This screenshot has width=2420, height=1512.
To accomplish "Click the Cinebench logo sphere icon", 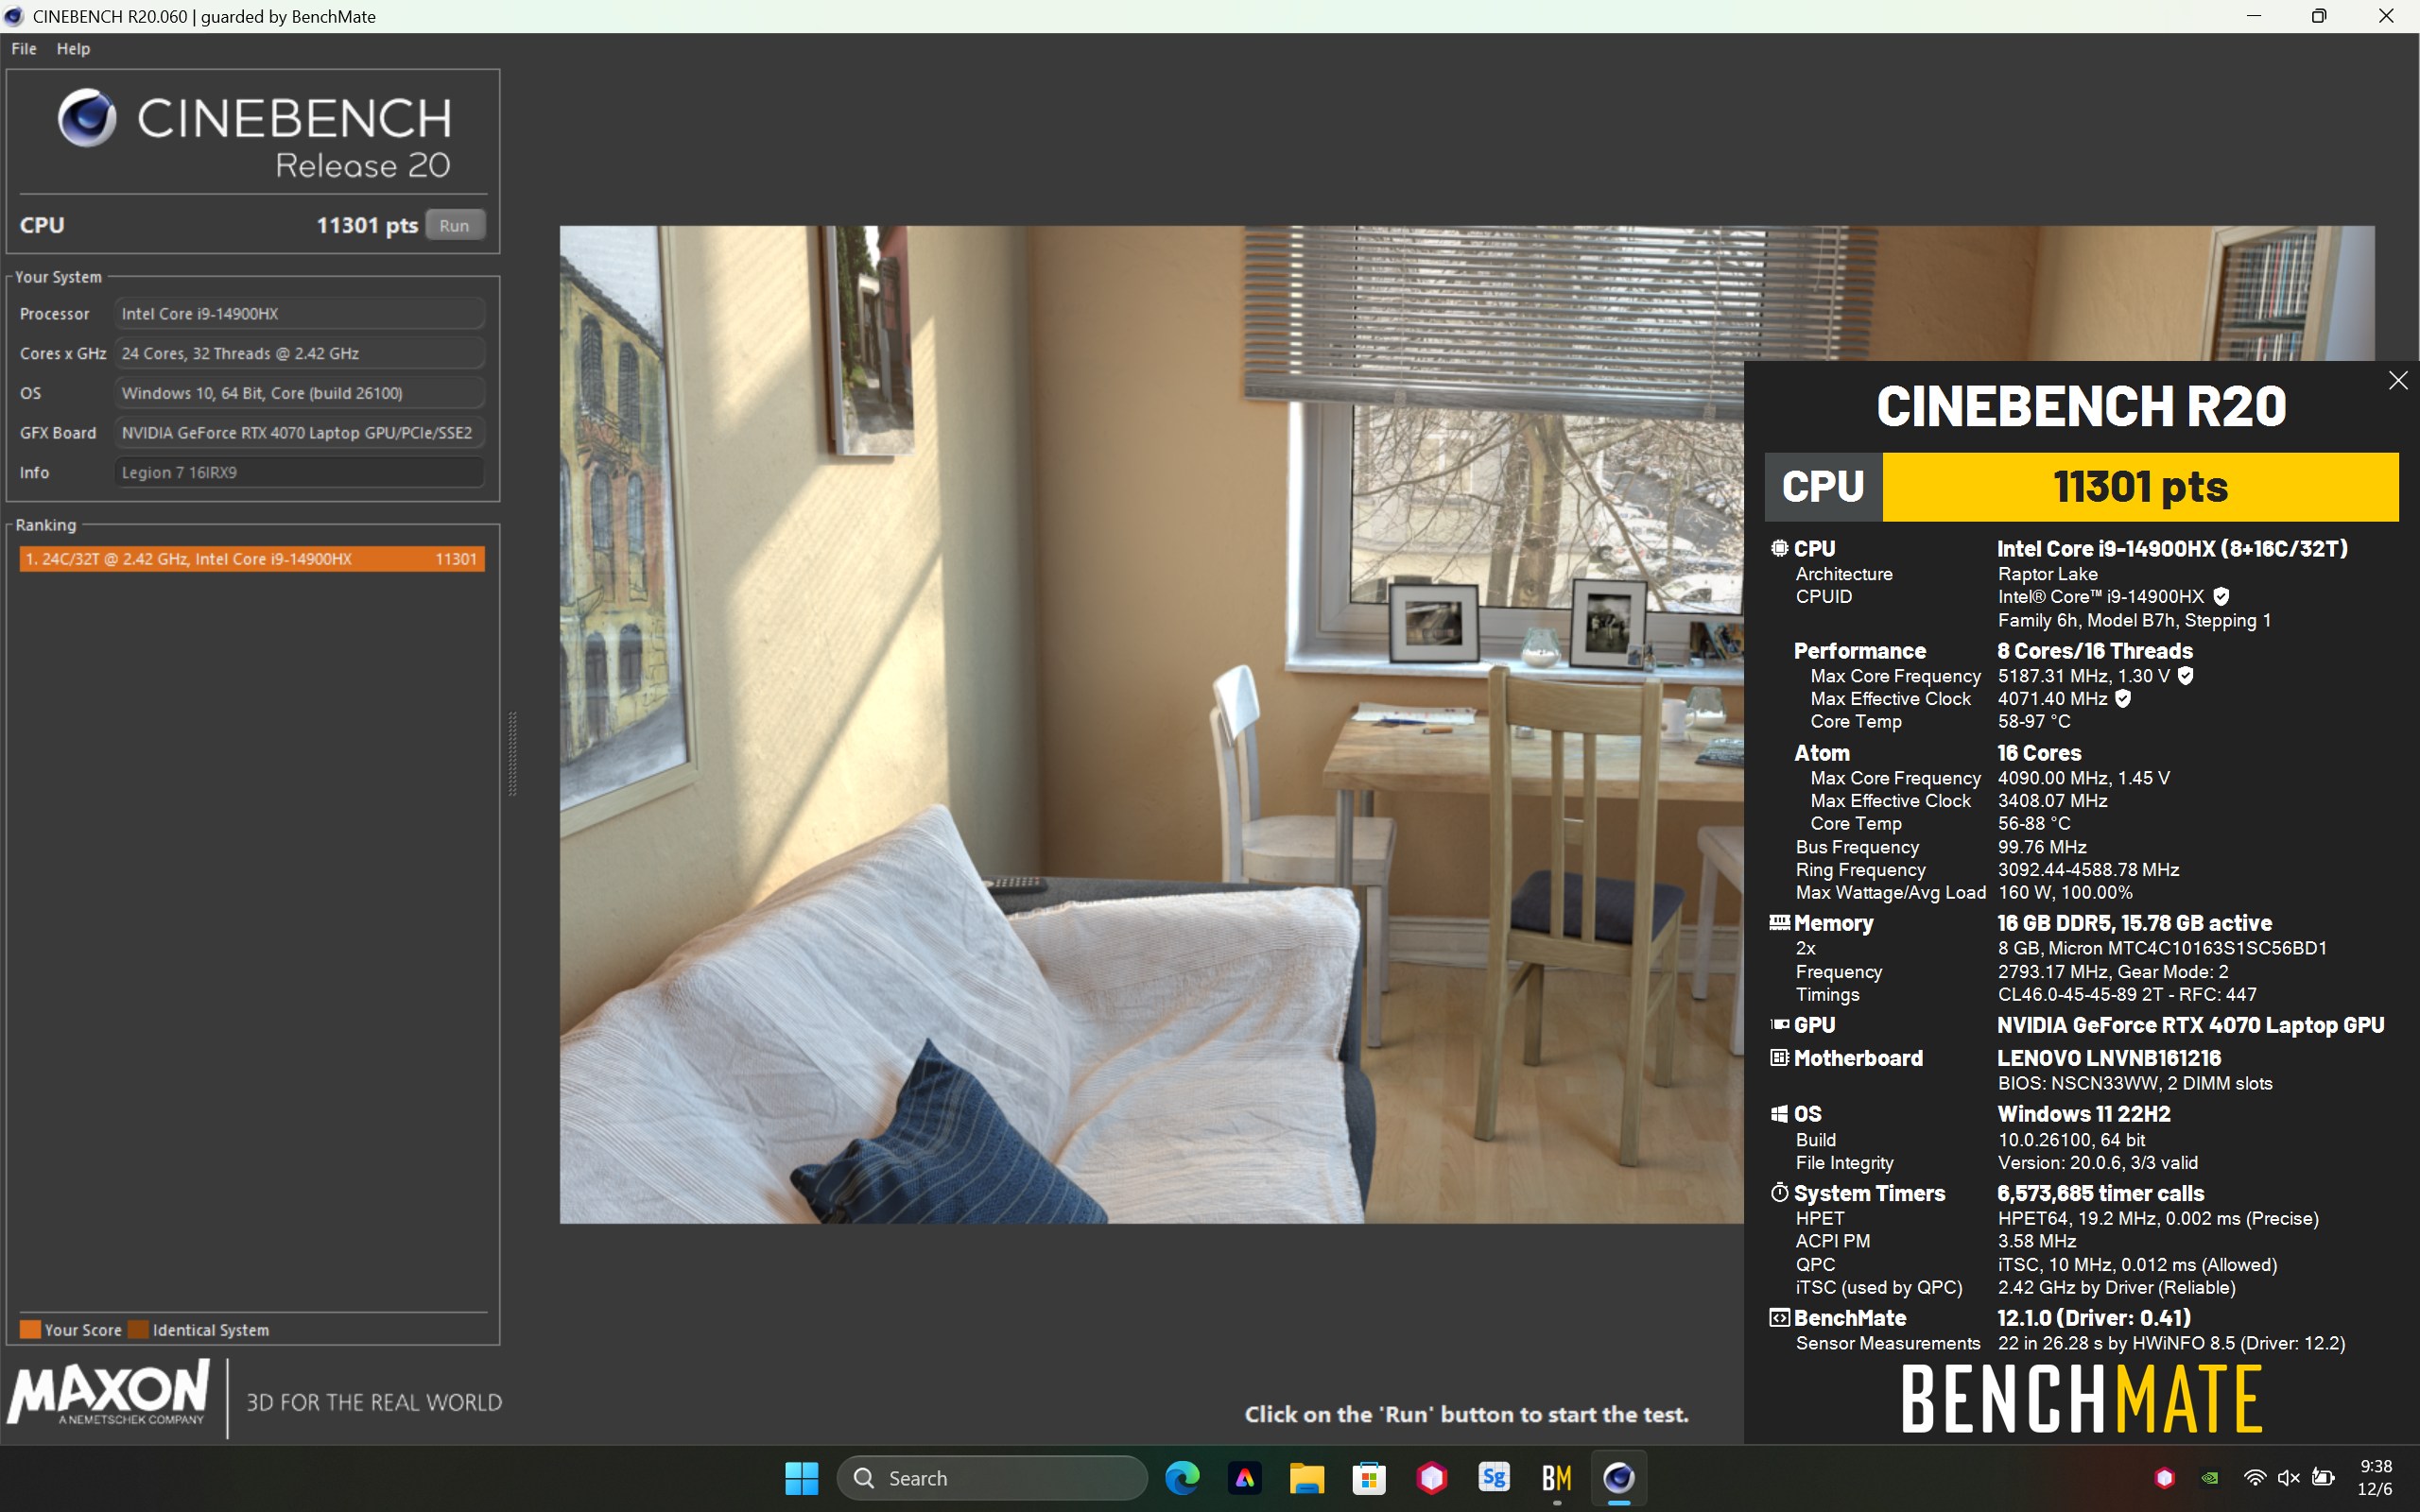I will pos(87,118).
